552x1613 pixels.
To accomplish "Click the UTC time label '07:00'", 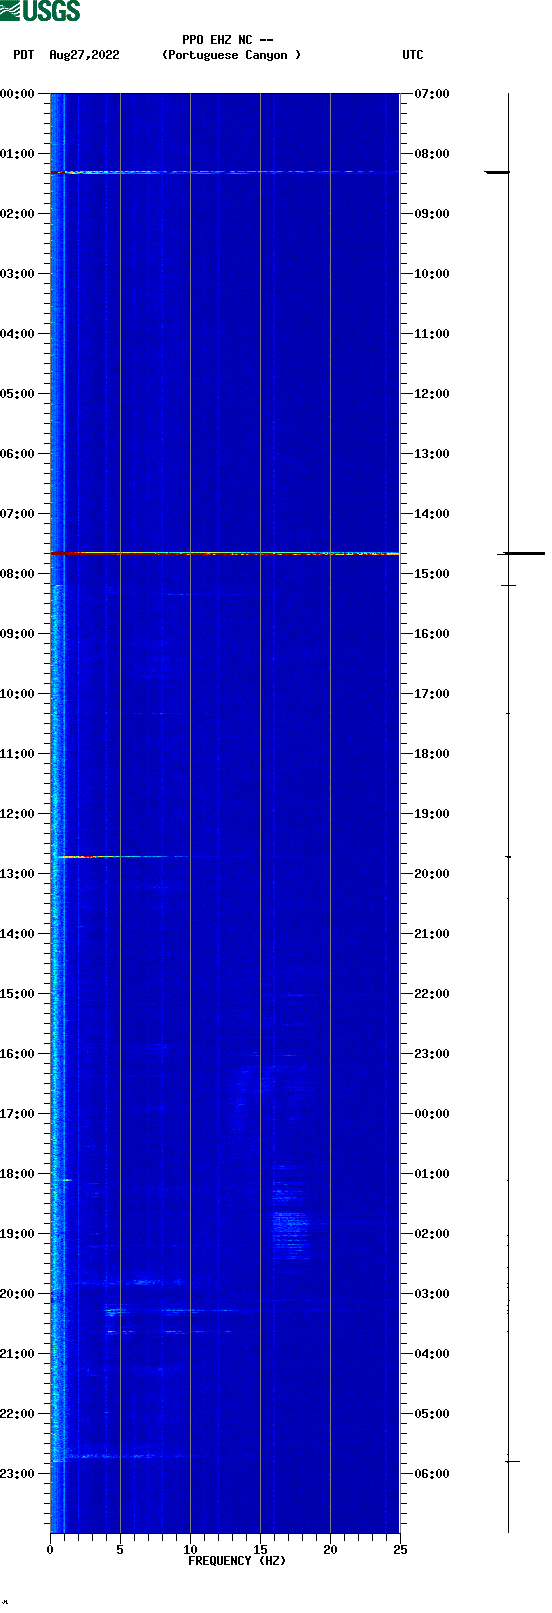I will (x=432, y=93).
